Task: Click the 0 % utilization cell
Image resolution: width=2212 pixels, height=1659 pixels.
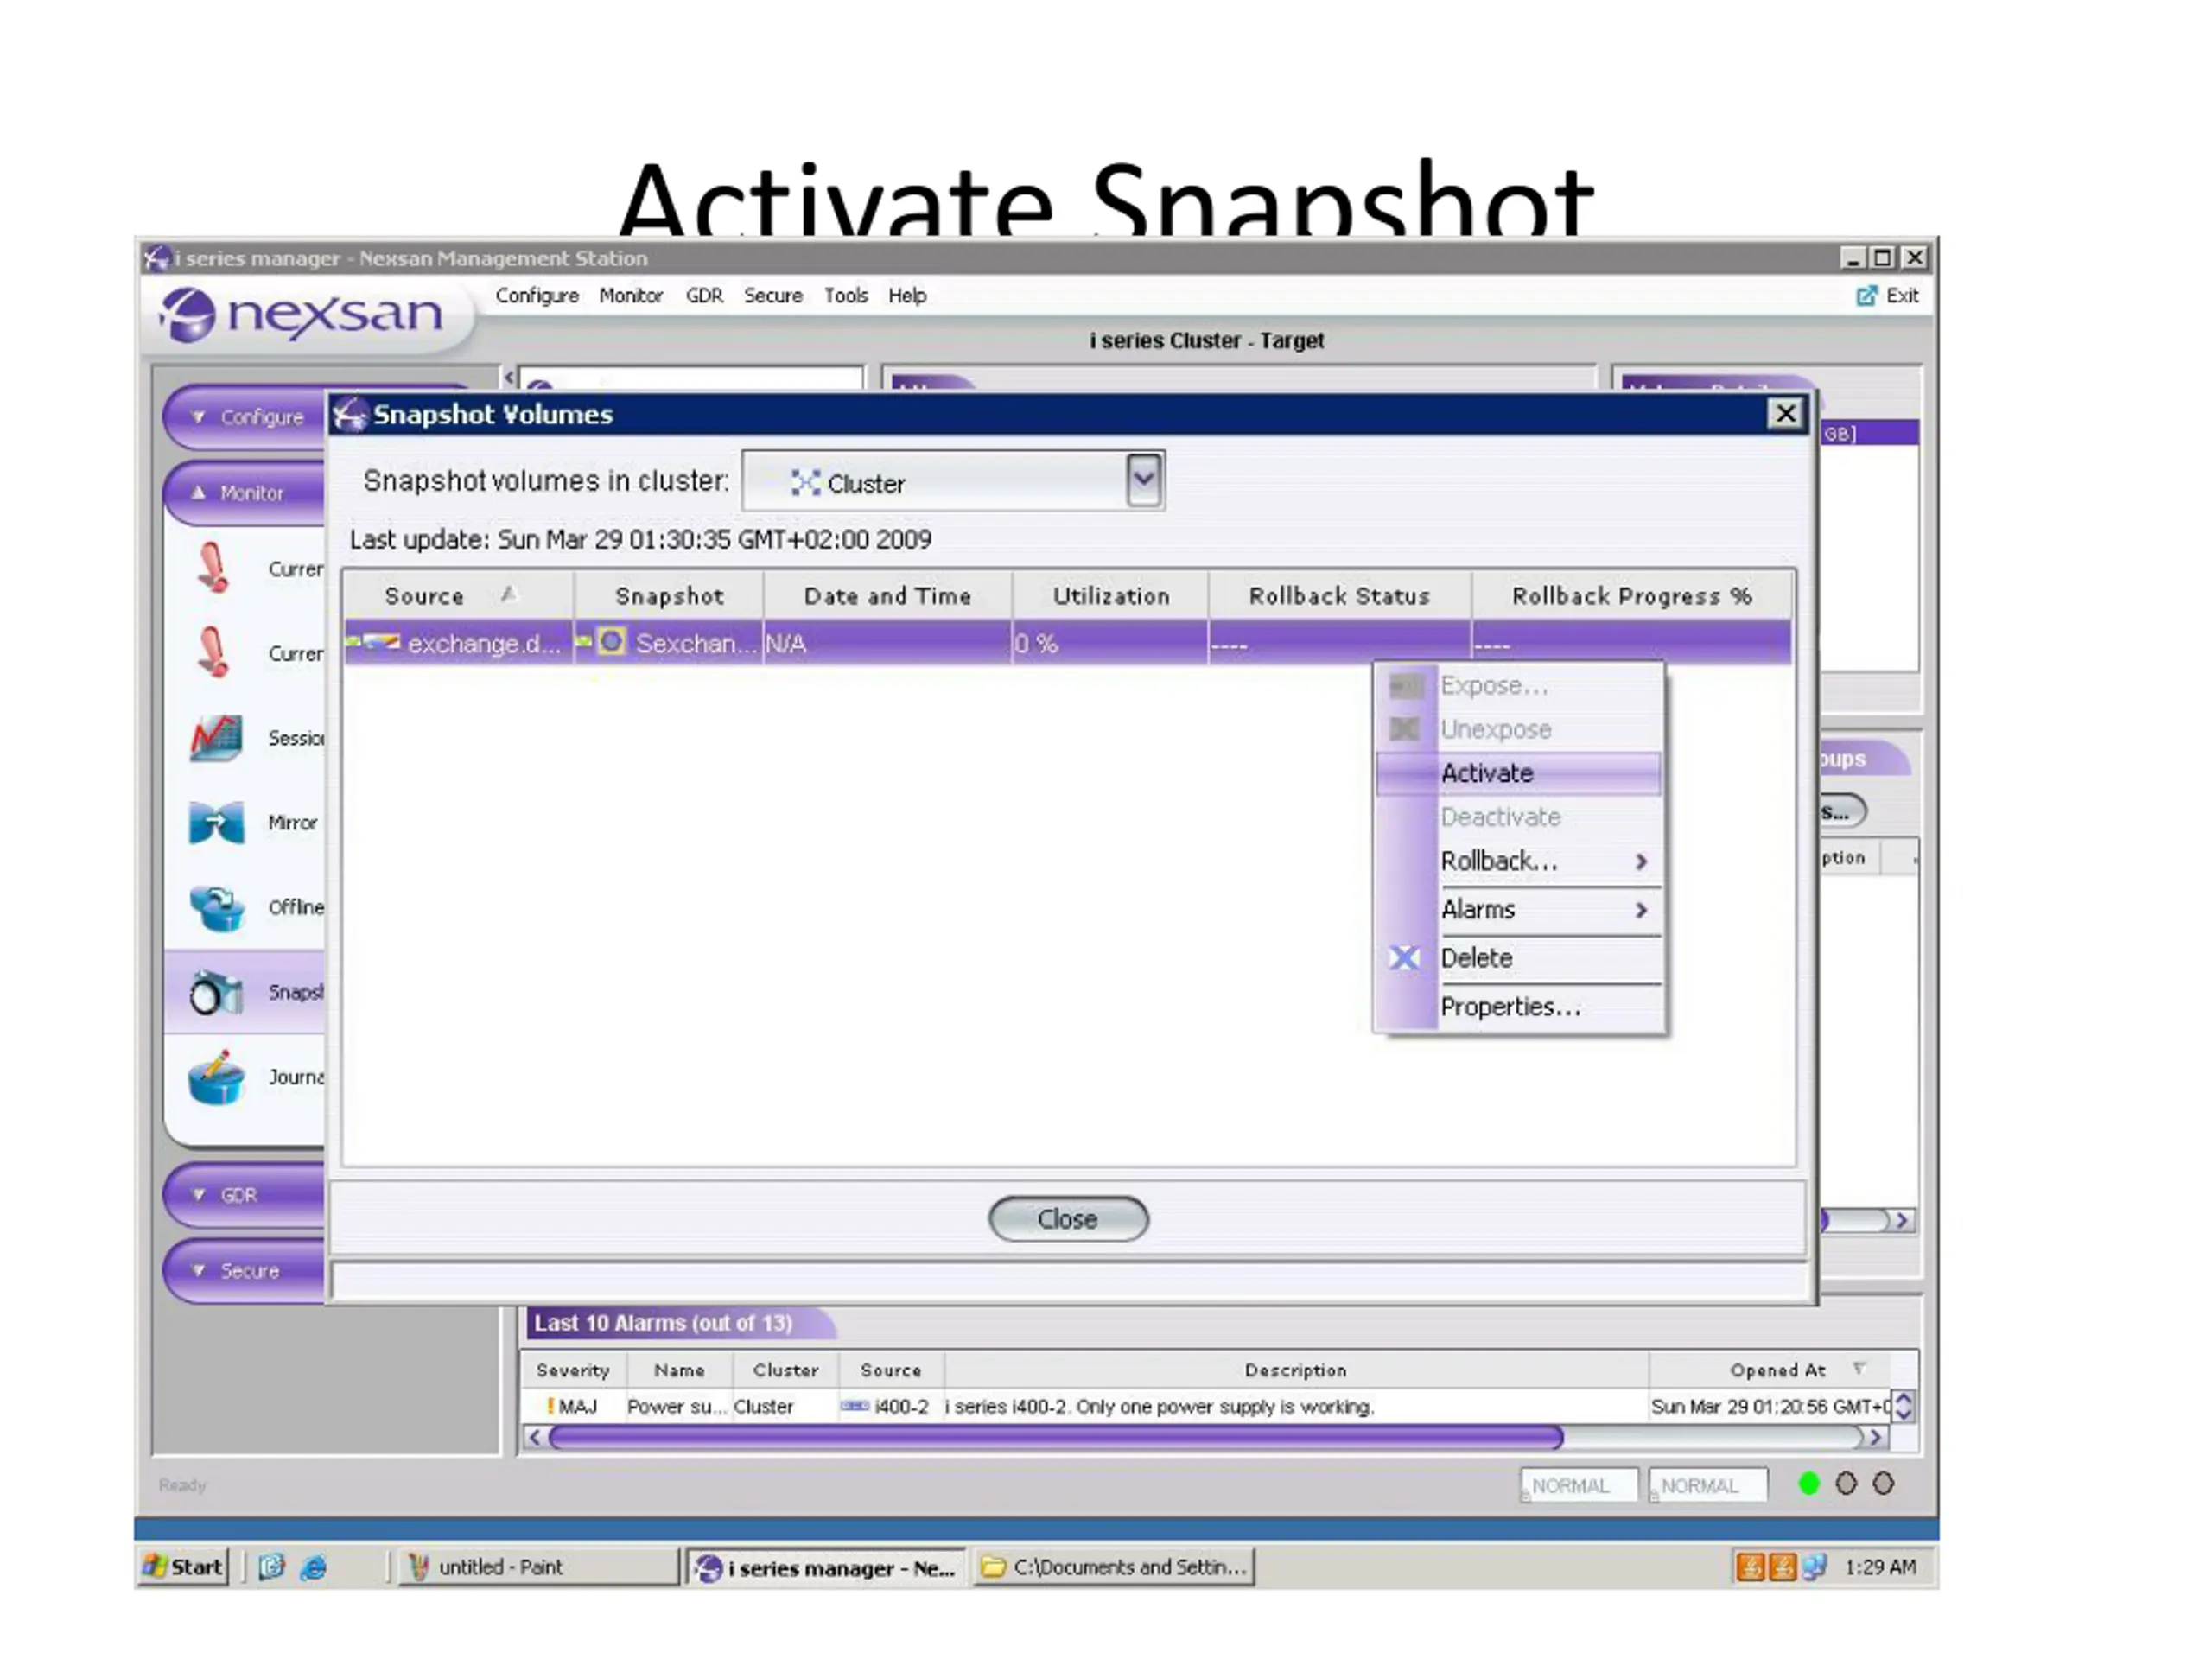Action: [1110, 643]
